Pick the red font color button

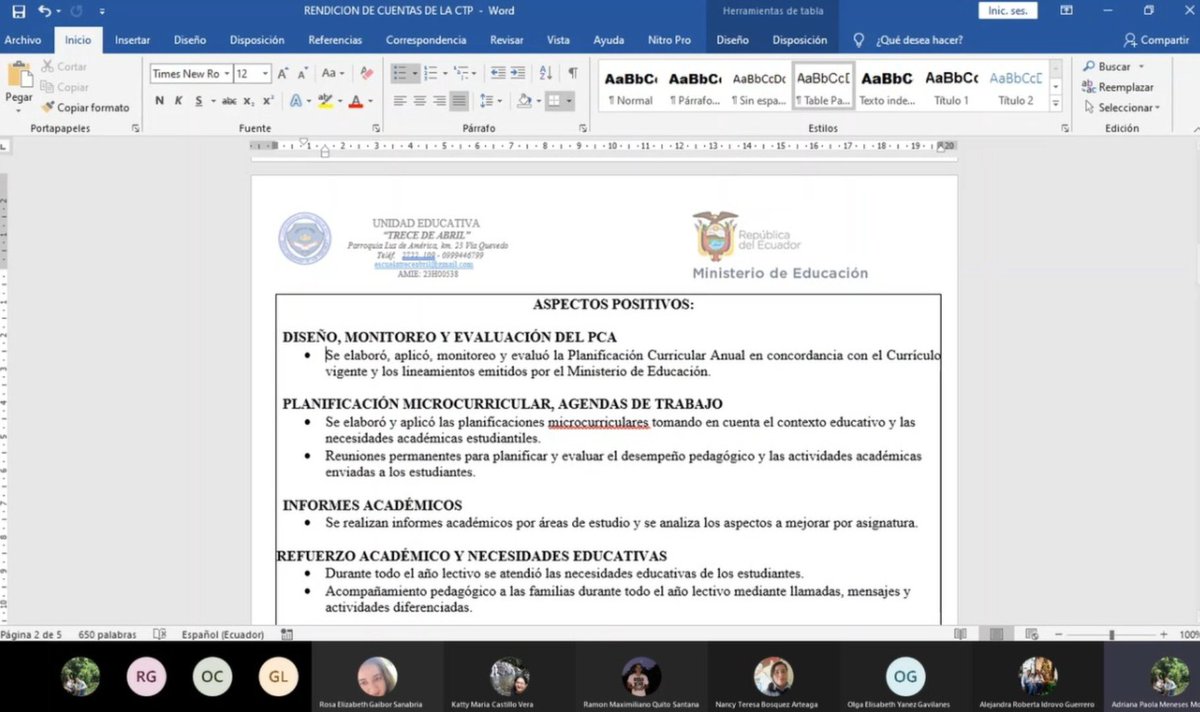click(x=355, y=101)
